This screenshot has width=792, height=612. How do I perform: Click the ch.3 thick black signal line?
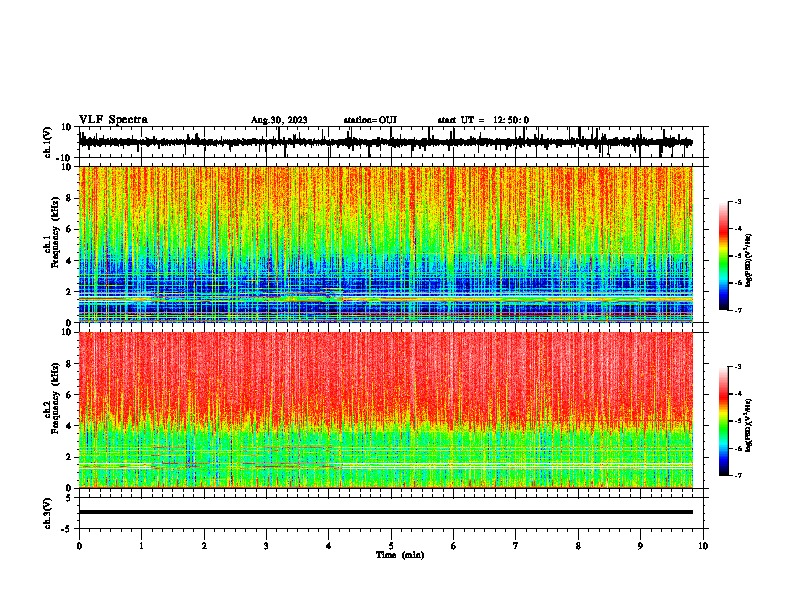(x=385, y=512)
